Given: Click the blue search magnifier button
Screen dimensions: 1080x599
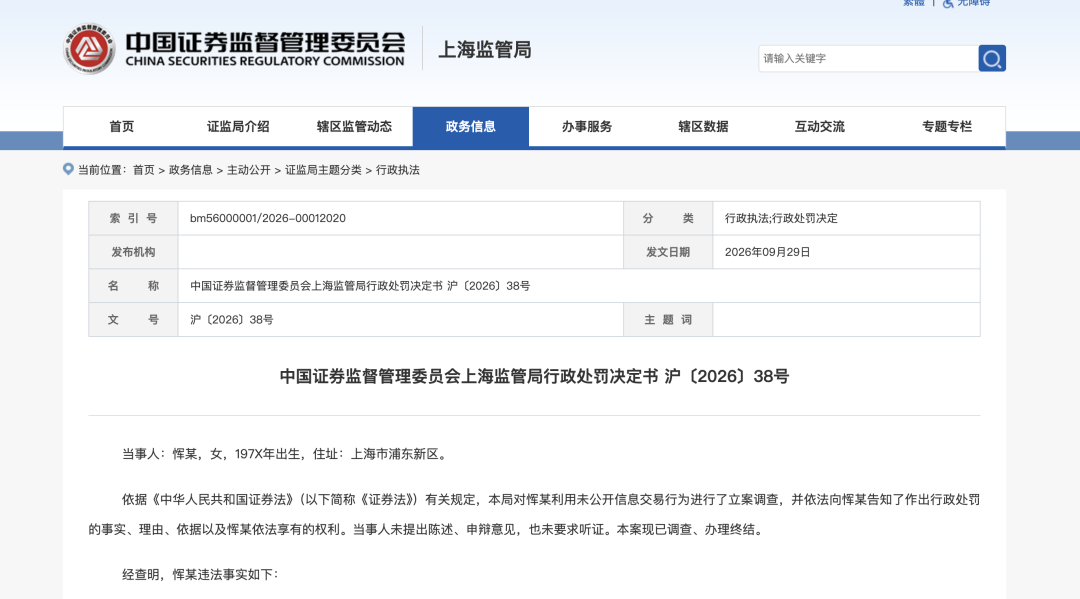Looking at the screenshot, I should [992, 59].
